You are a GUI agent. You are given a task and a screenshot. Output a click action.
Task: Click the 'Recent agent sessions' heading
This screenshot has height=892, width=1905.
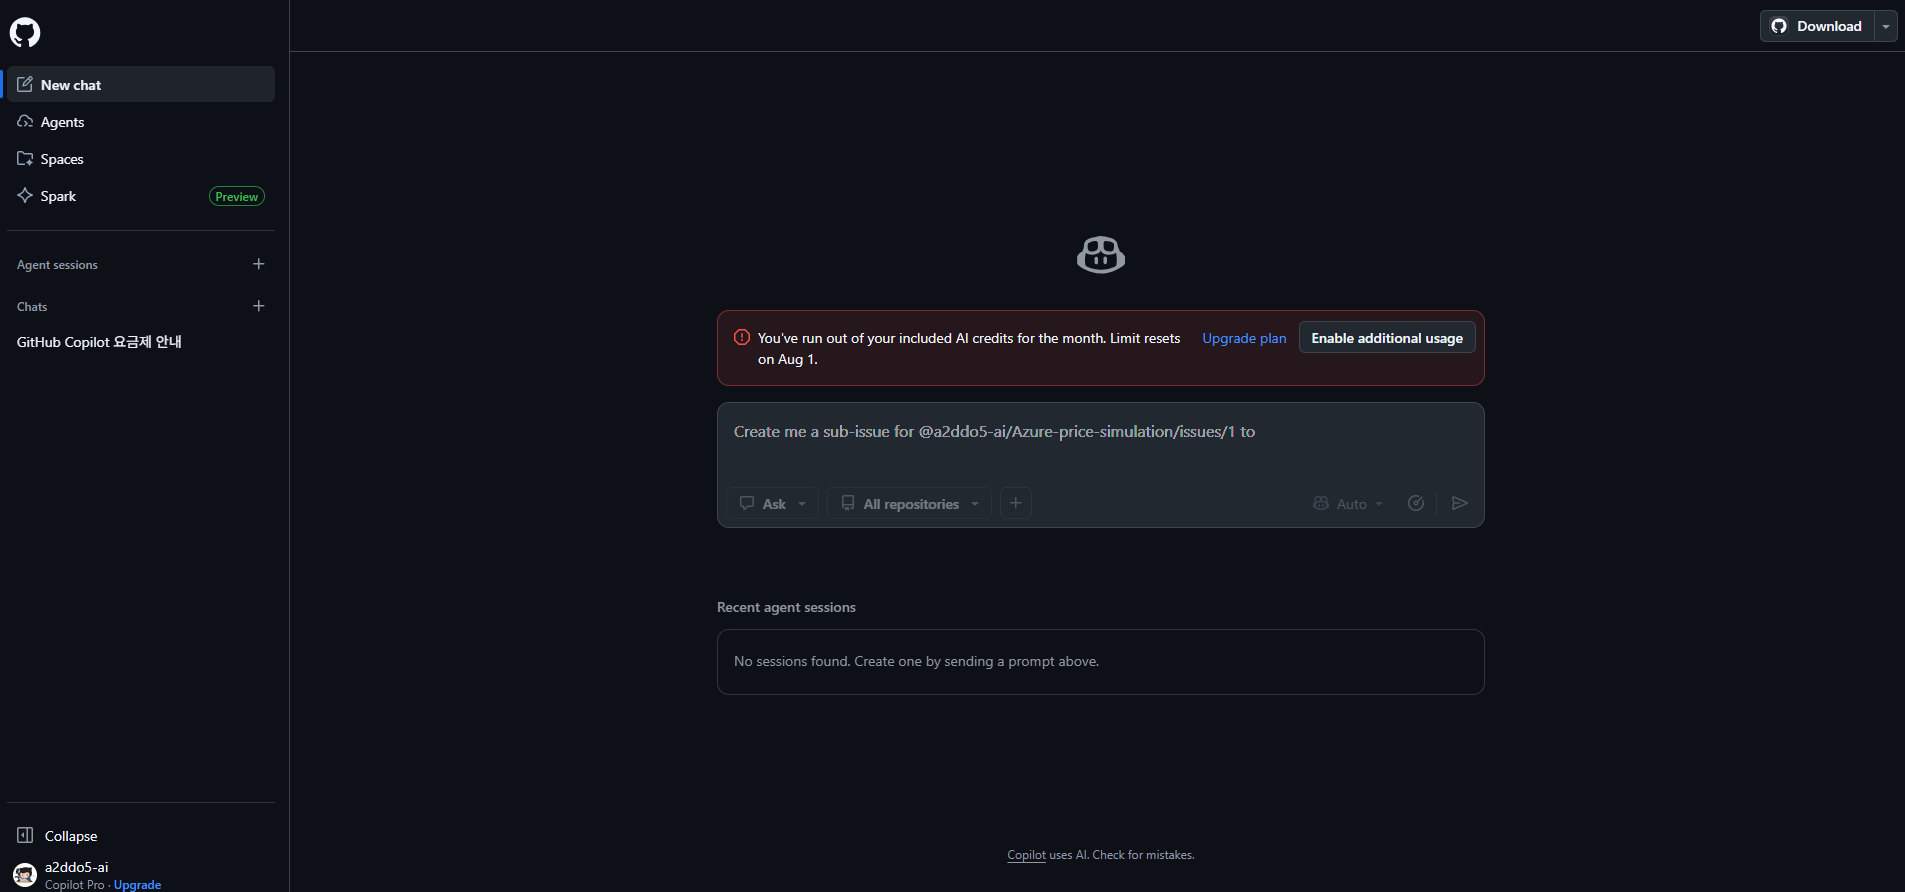(x=786, y=607)
